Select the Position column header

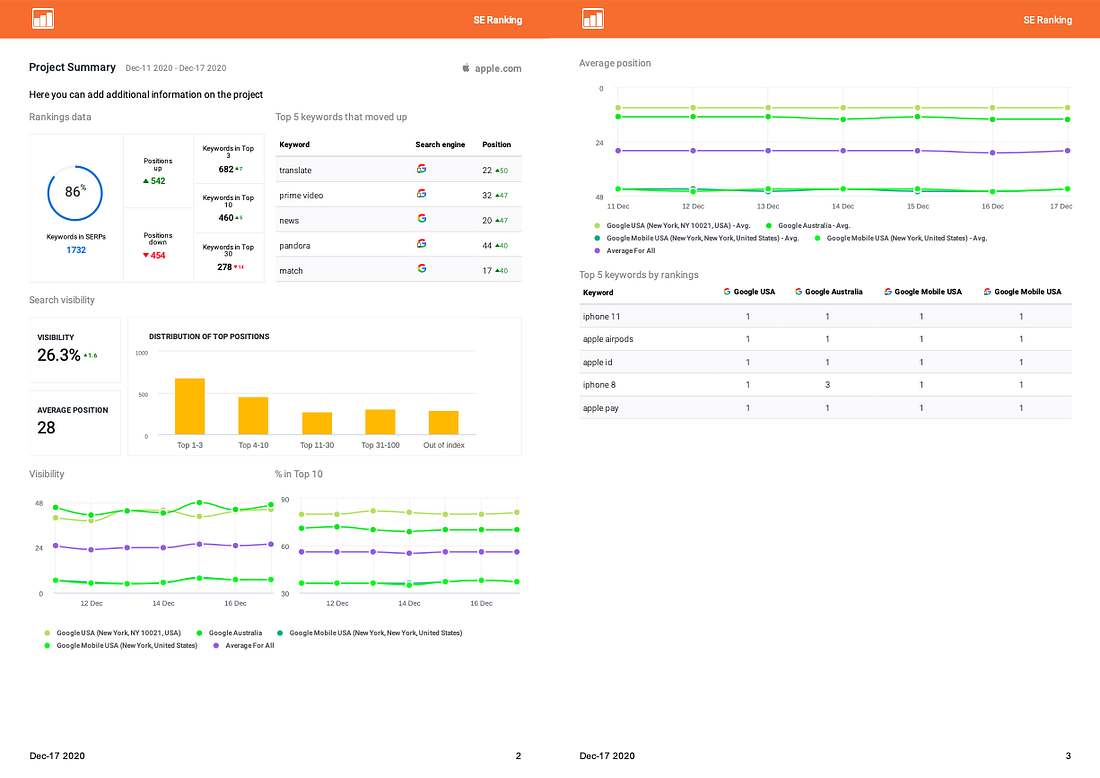tap(496, 145)
